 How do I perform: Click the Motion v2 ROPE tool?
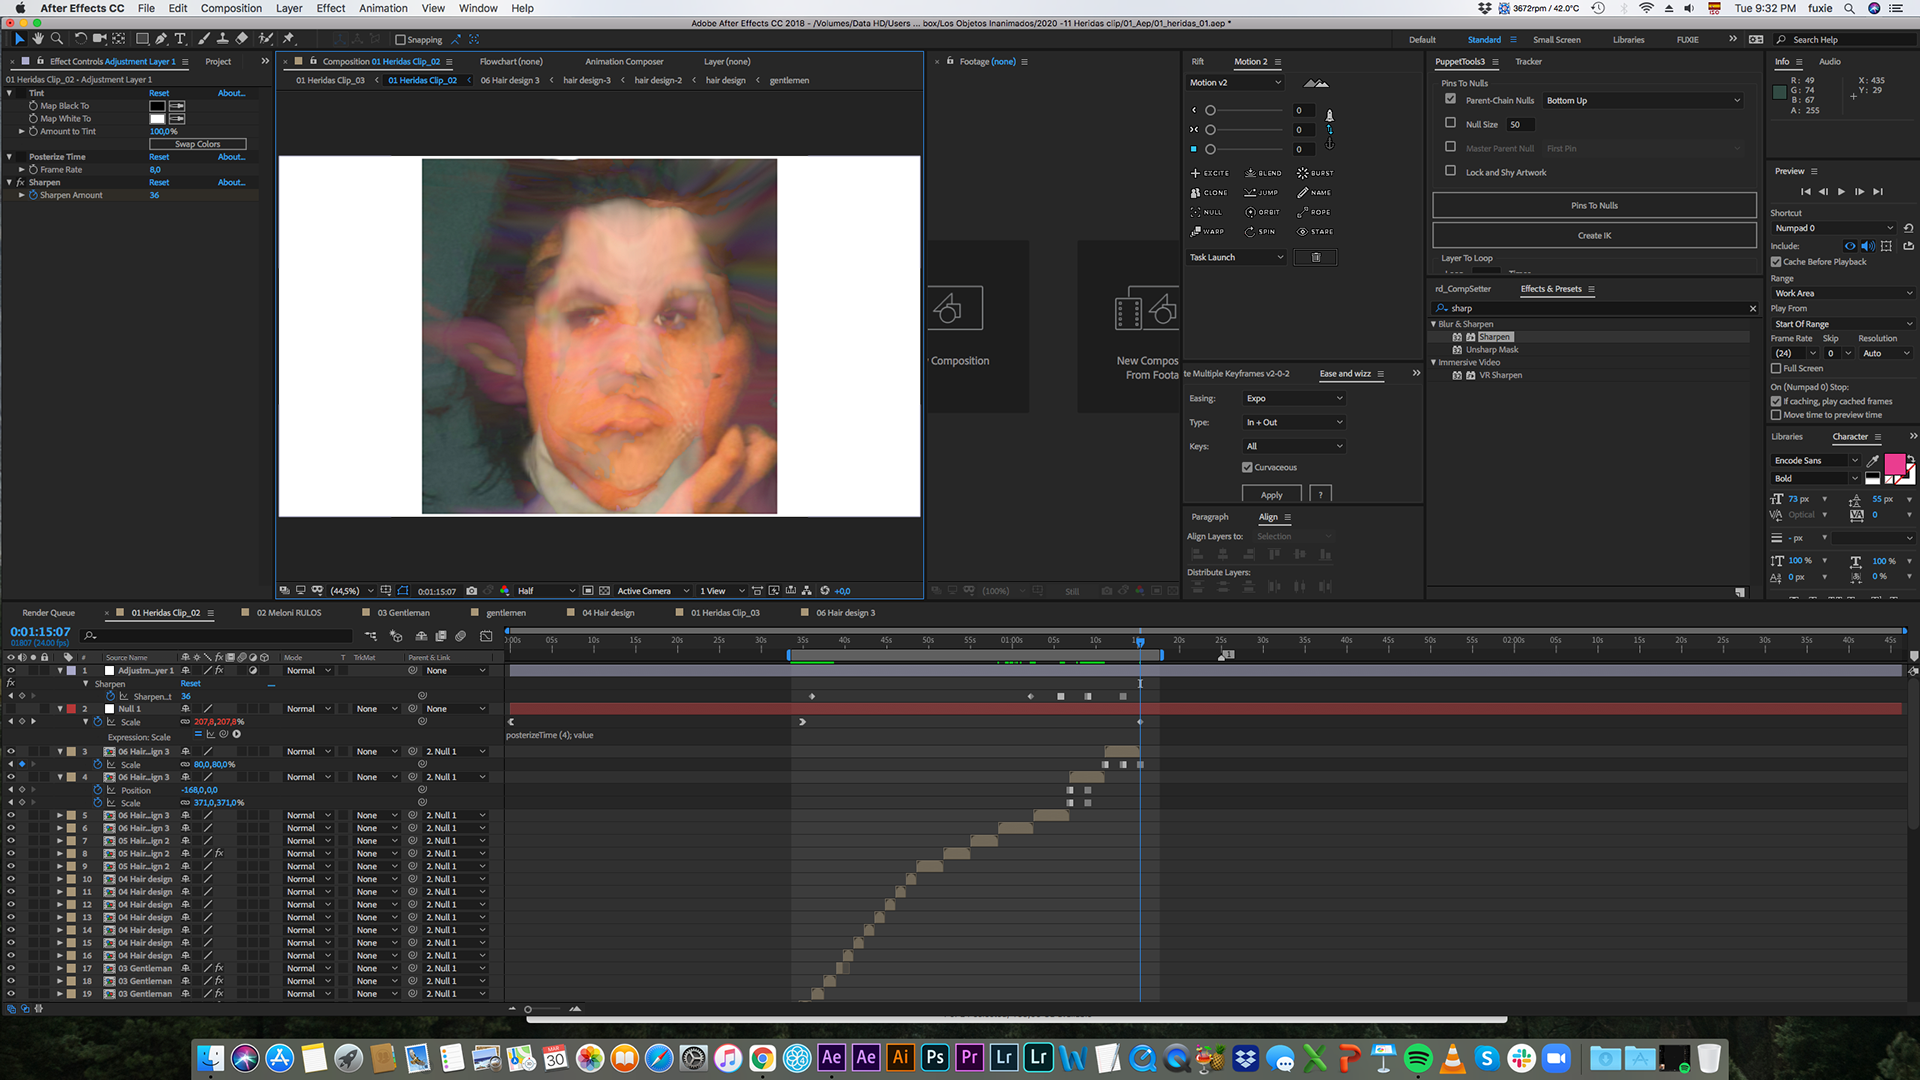(1314, 212)
